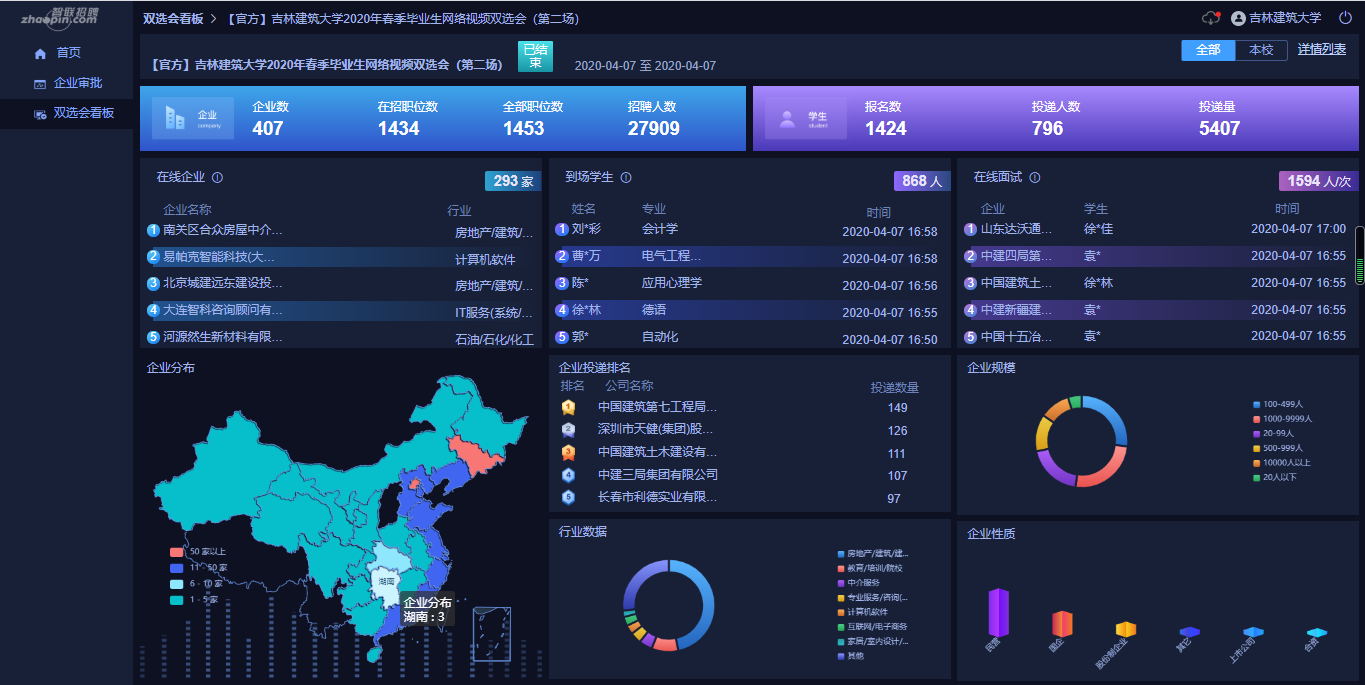Click the South China Sea islands inset map
Image resolution: width=1365 pixels, height=685 pixels.
(492, 634)
